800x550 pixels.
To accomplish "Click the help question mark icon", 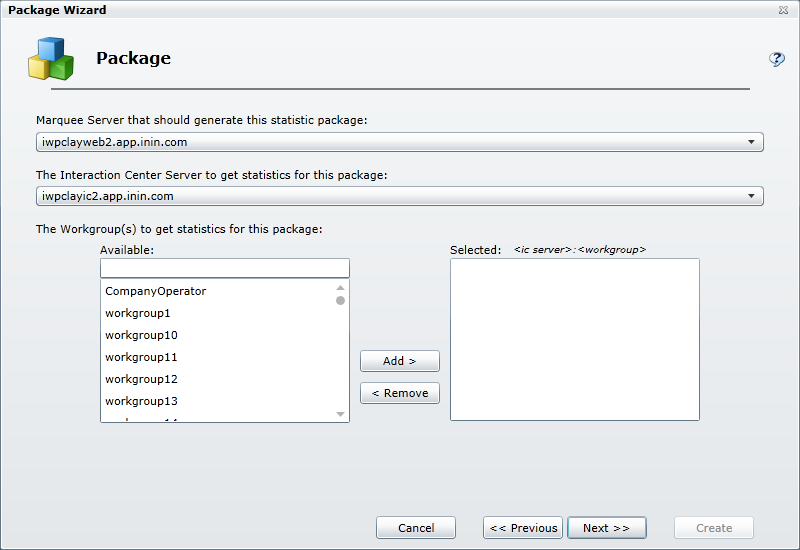I will [x=776, y=59].
